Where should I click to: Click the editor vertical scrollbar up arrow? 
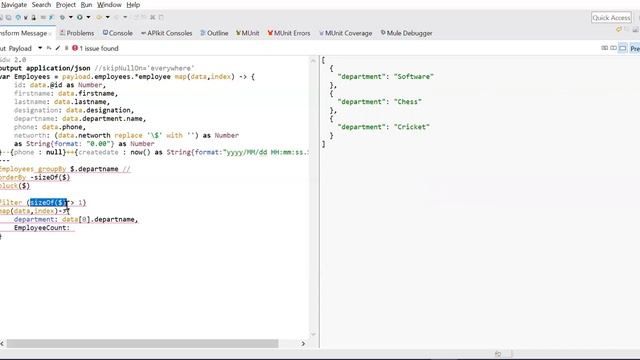point(313,61)
